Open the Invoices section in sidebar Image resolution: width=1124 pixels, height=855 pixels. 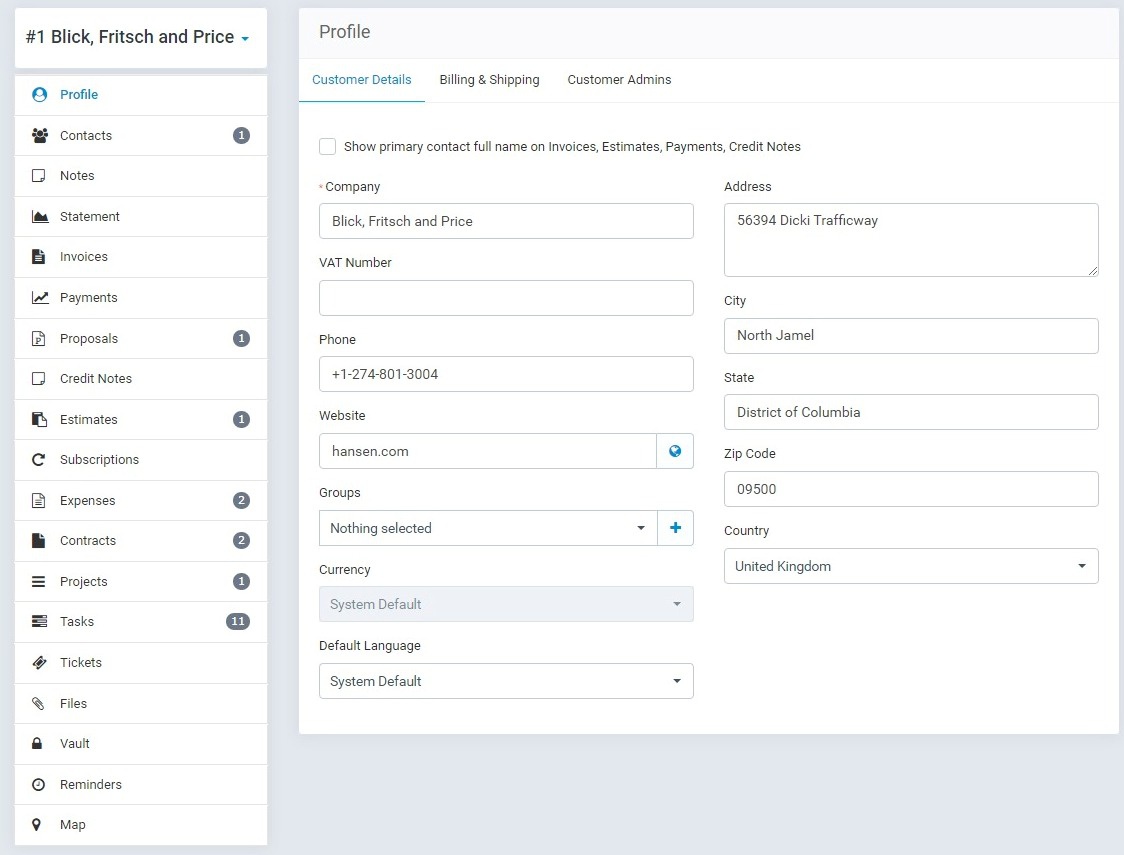[x=84, y=257]
